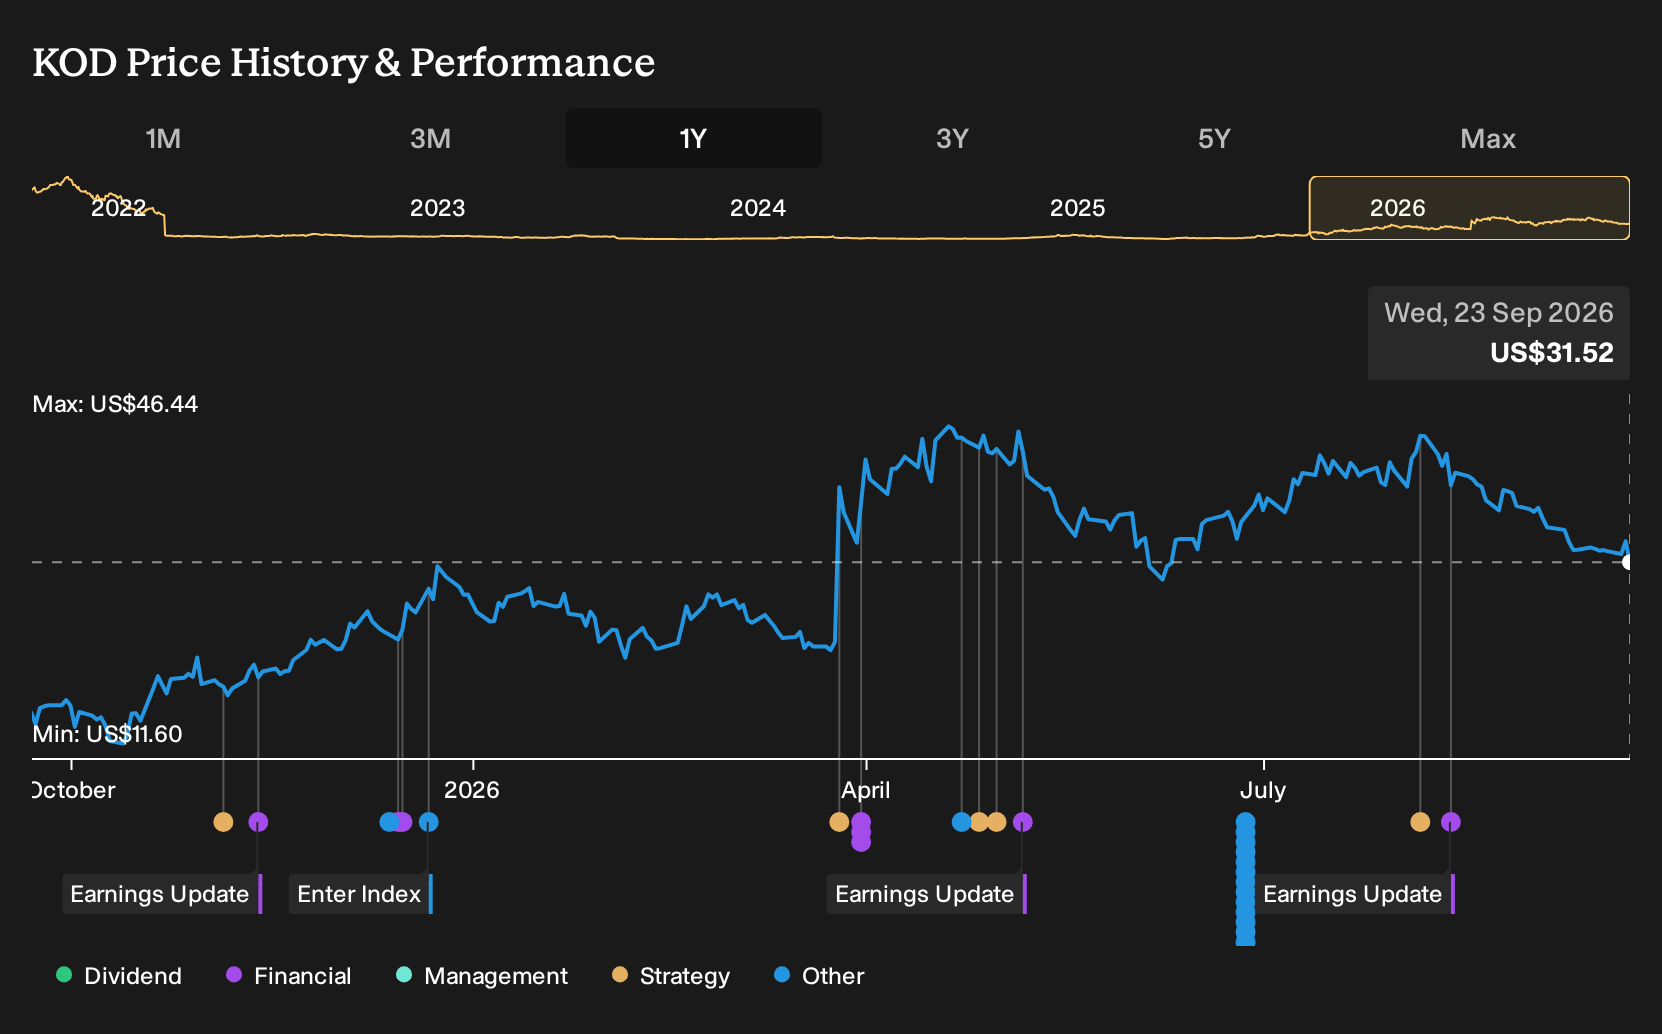Click stacked purple Financial dots under April
Image resolution: width=1662 pixels, height=1034 pixels.
861,832
